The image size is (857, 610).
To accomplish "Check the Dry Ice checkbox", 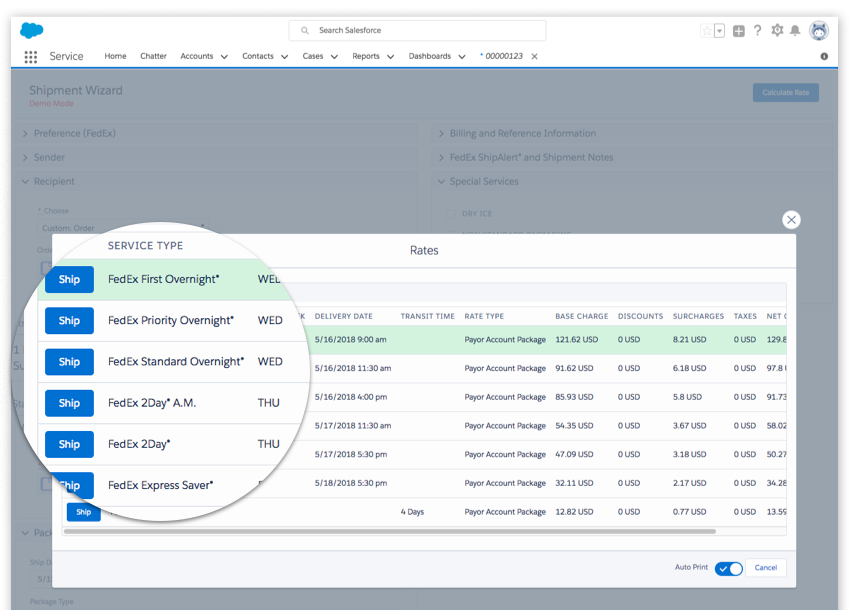I will (x=451, y=214).
